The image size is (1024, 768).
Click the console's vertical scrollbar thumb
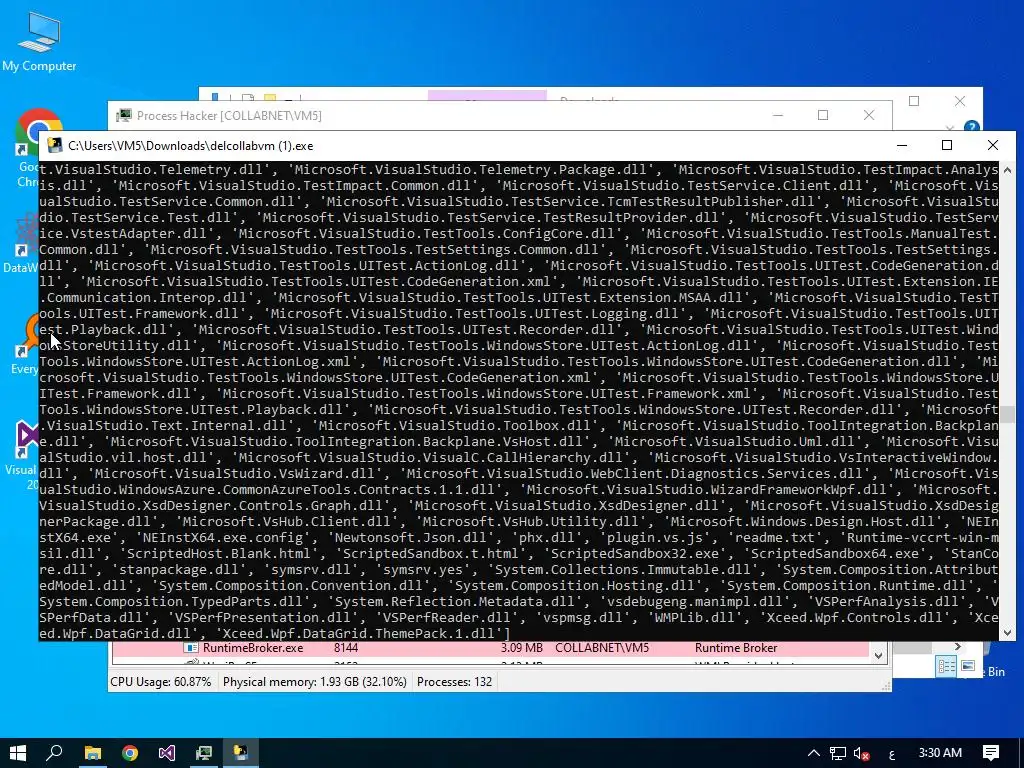point(1008,414)
